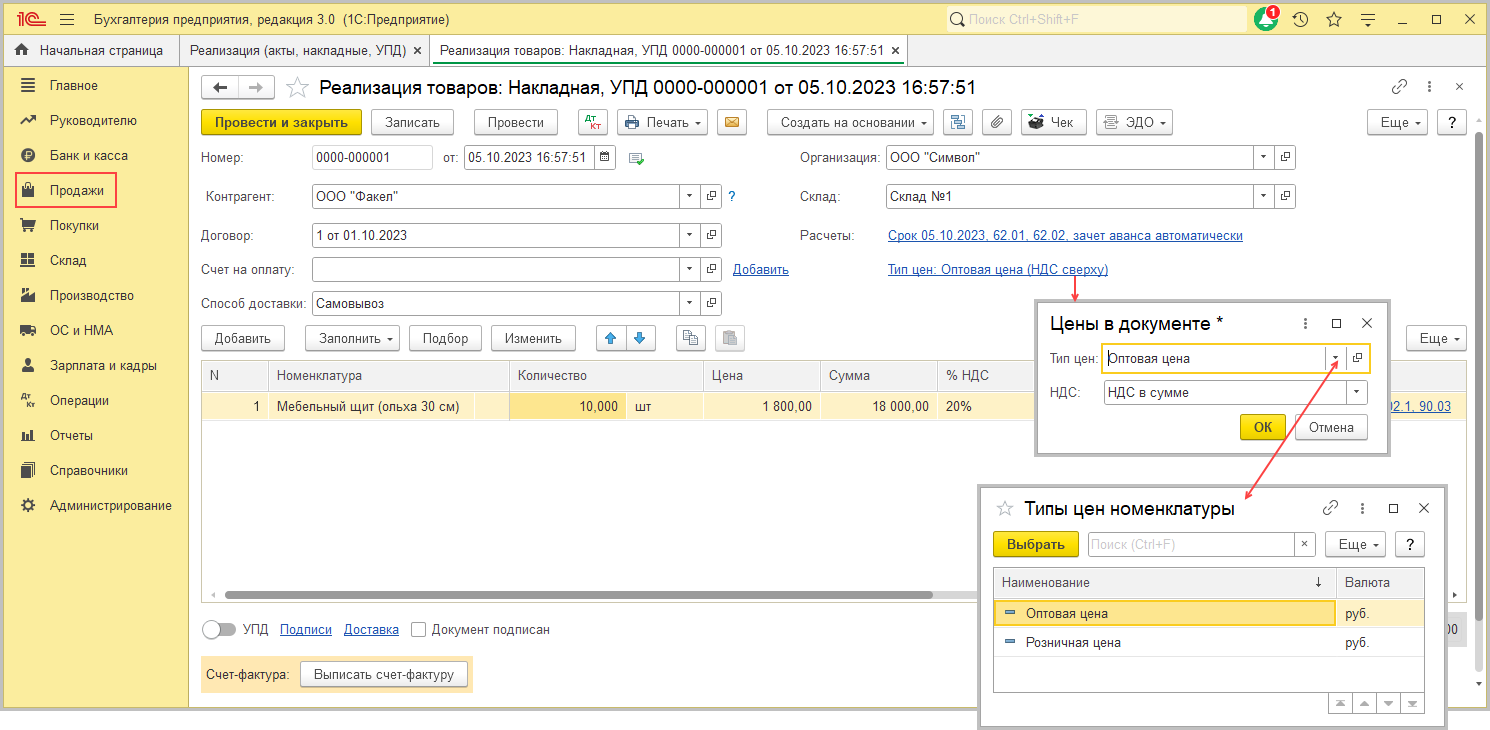1490x730 pixels.
Task: Expand Договор dropdown list
Action: click(x=690, y=235)
